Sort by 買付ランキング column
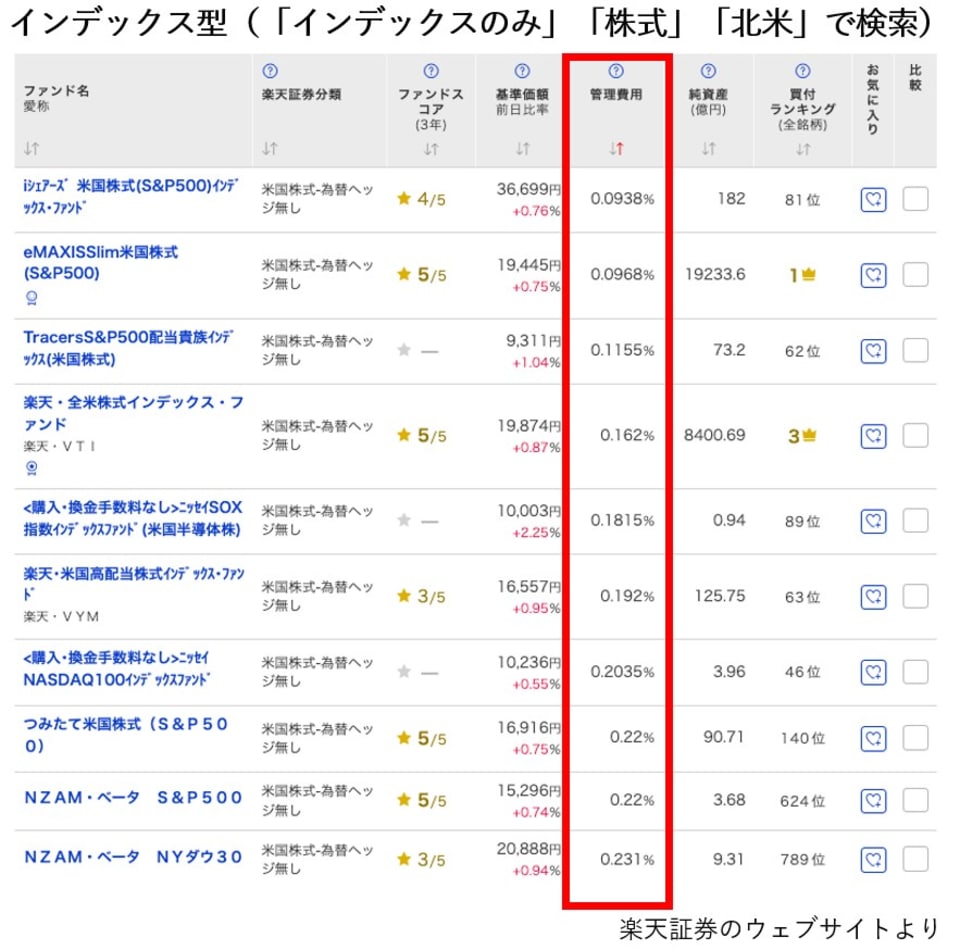Screen dimensions: 960x950 click(x=803, y=149)
